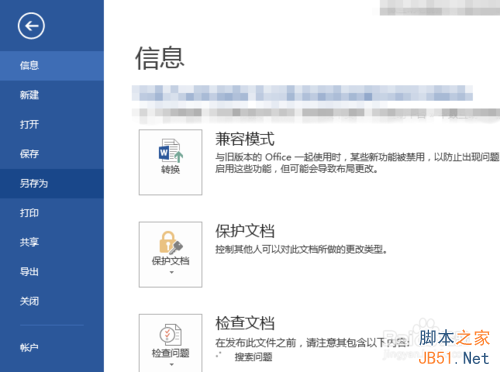Choose 打开 from the sidebar
The image size is (500, 372).
tap(52, 124)
